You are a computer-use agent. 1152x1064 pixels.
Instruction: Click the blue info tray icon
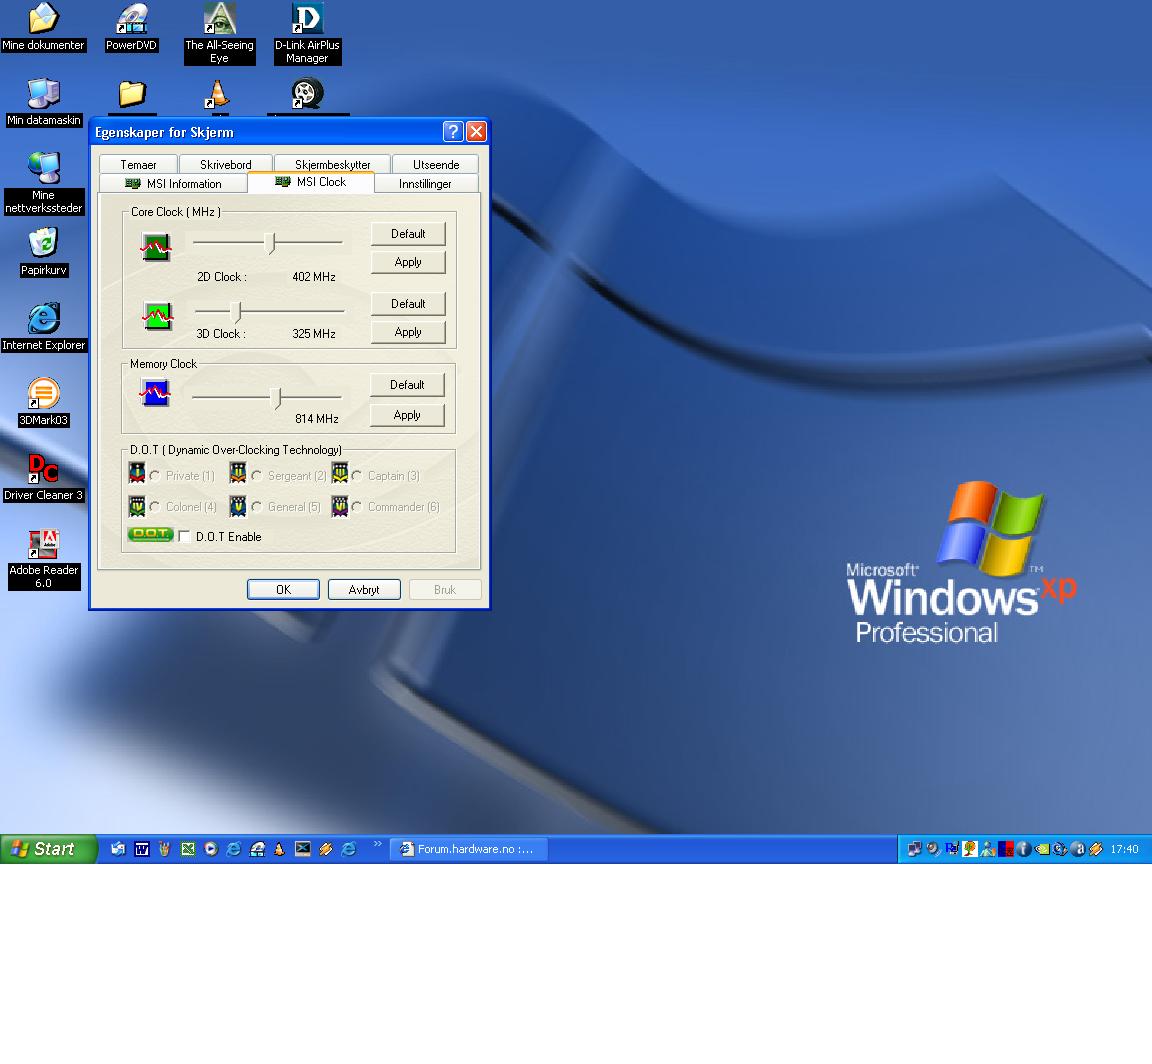[x=1024, y=849]
